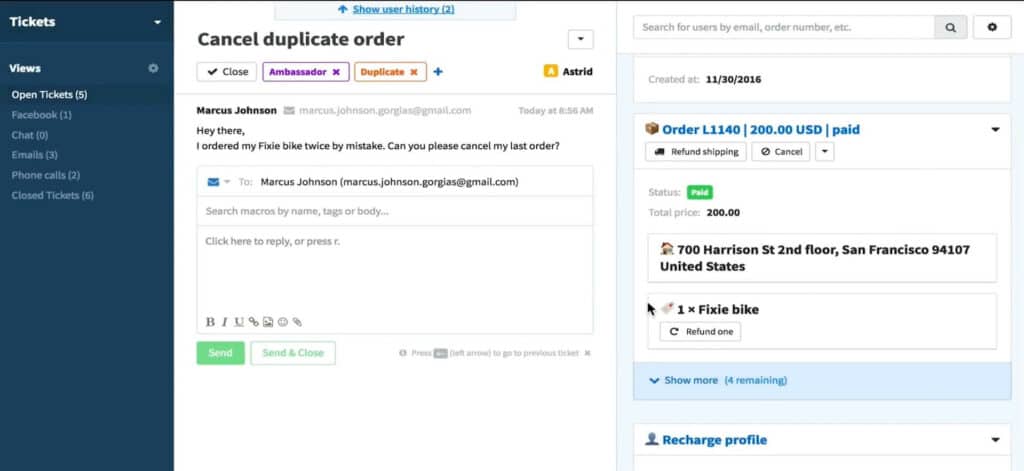Add a new tag with plus icon
Viewport: 1024px width, 471px height.
click(438, 72)
